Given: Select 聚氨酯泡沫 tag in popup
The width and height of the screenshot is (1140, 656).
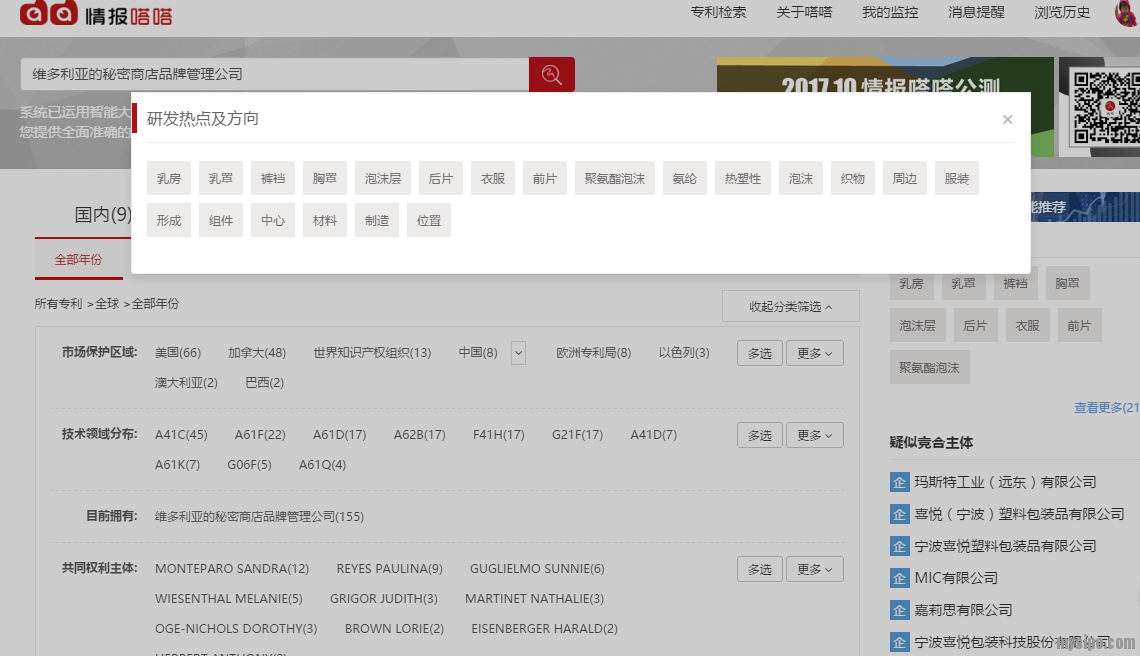Looking at the screenshot, I should [x=615, y=179].
